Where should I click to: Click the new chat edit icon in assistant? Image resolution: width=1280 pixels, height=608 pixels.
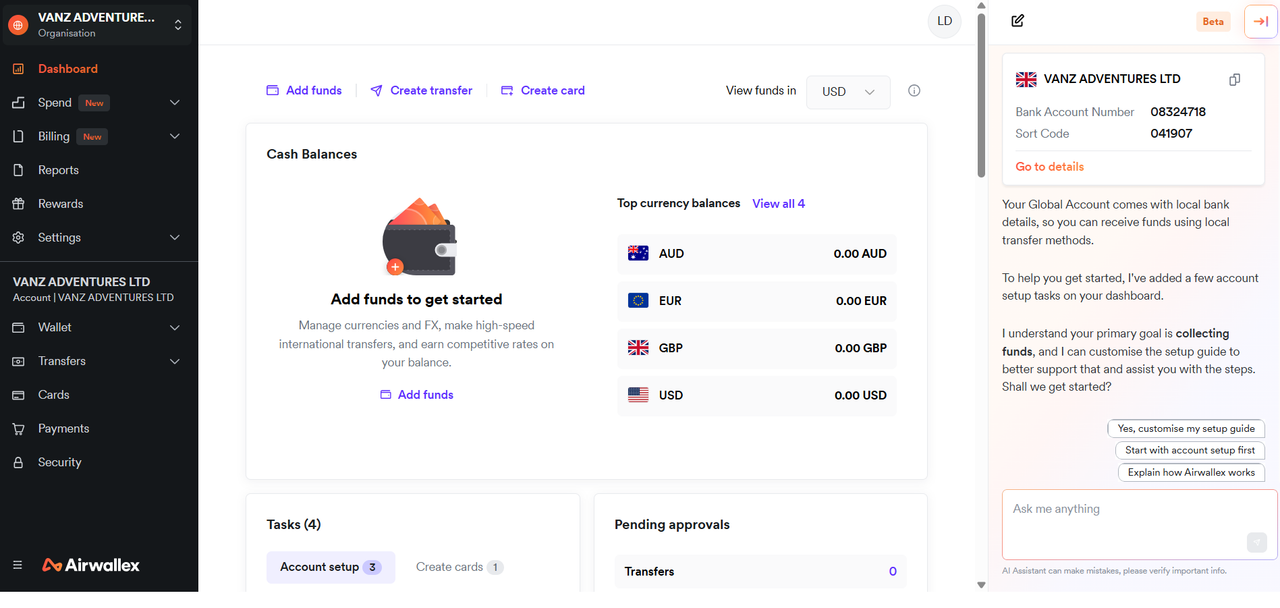coord(1018,21)
